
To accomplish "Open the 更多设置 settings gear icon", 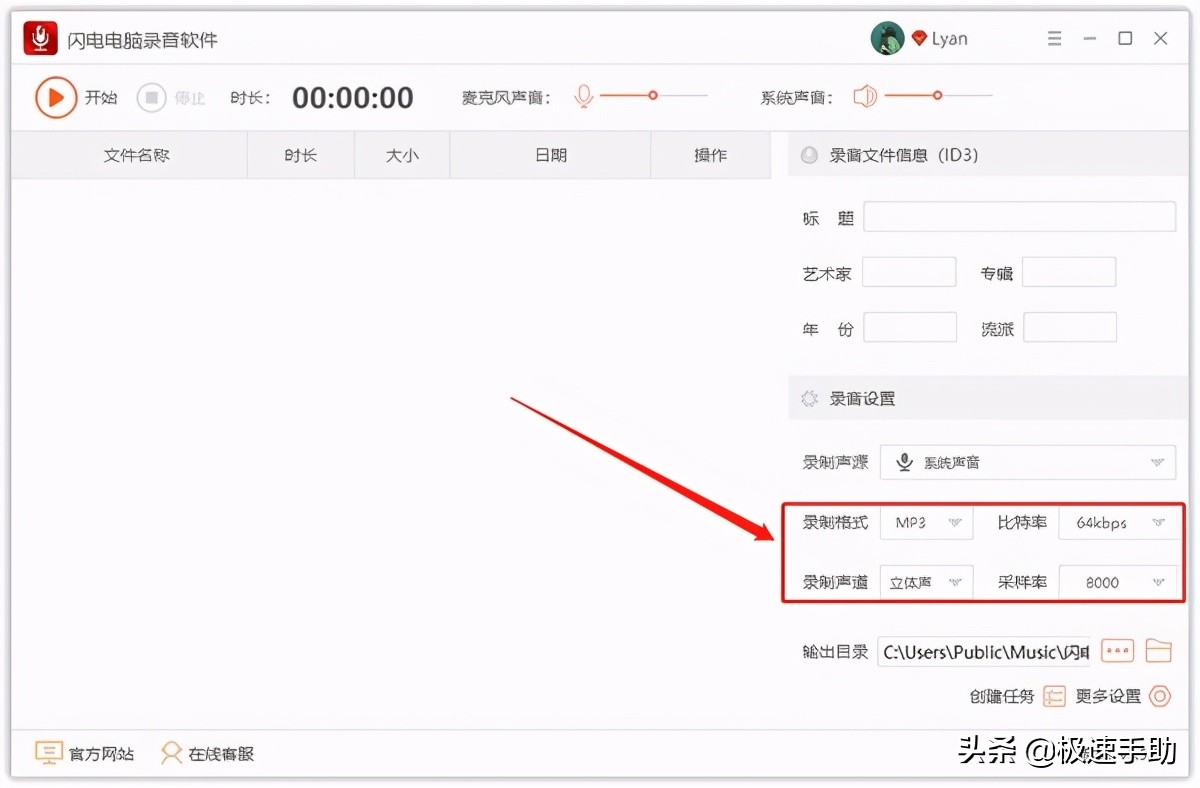I will (x=1160, y=696).
